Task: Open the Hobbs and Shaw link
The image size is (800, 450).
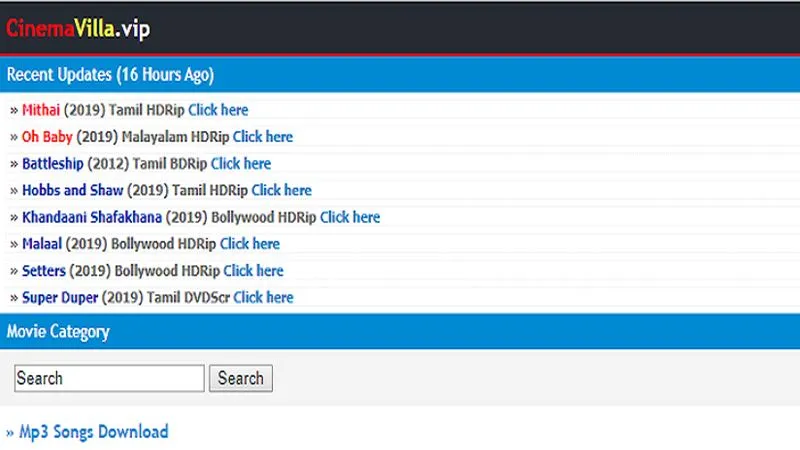Action: (x=72, y=190)
